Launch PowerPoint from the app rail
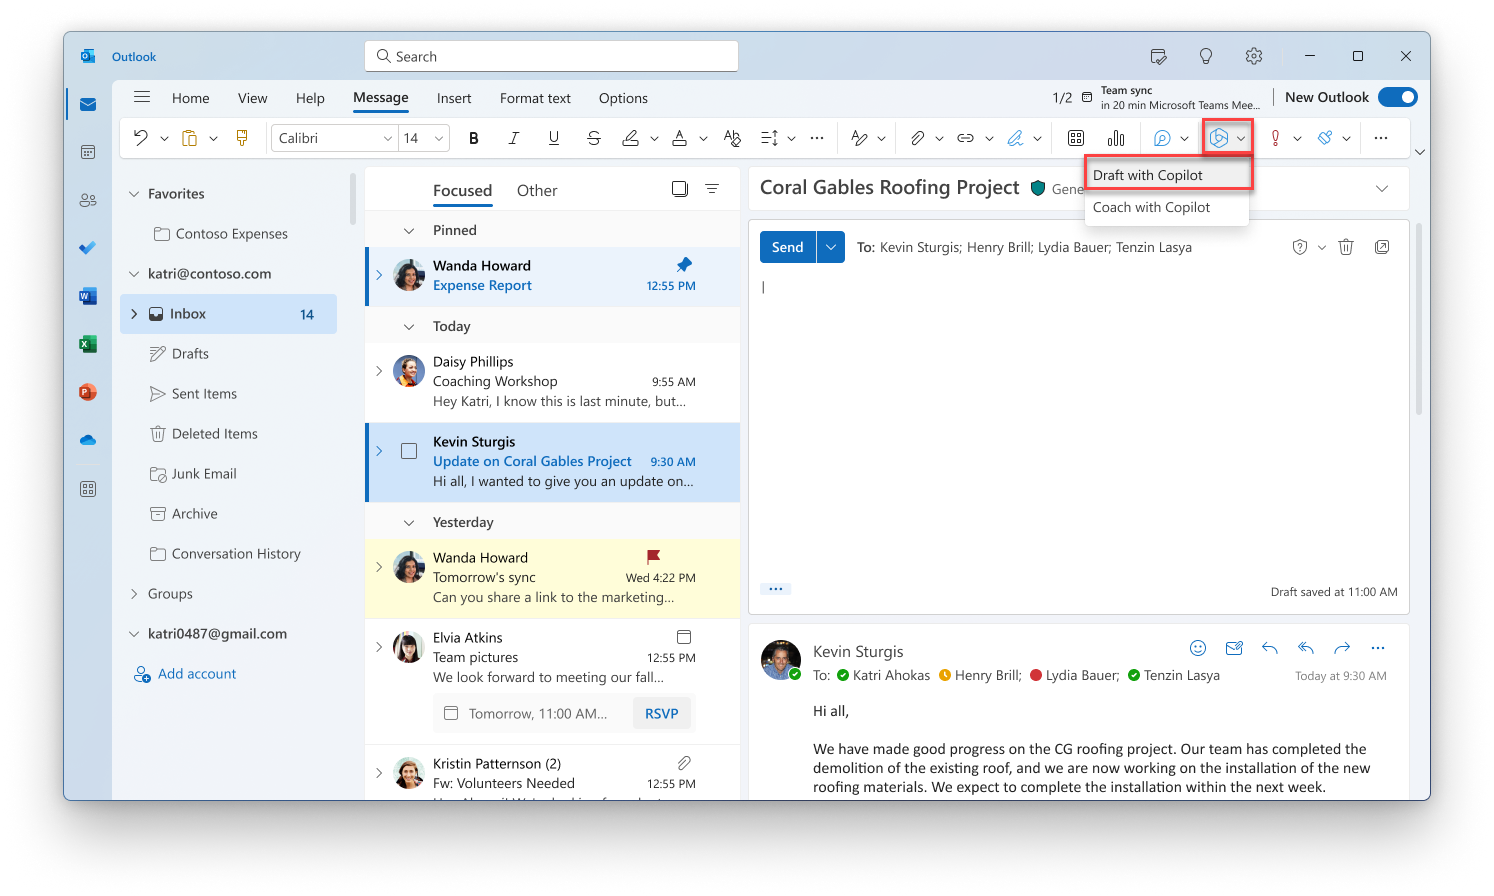Image resolution: width=1494 pixels, height=896 pixels. [x=88, y=392]
